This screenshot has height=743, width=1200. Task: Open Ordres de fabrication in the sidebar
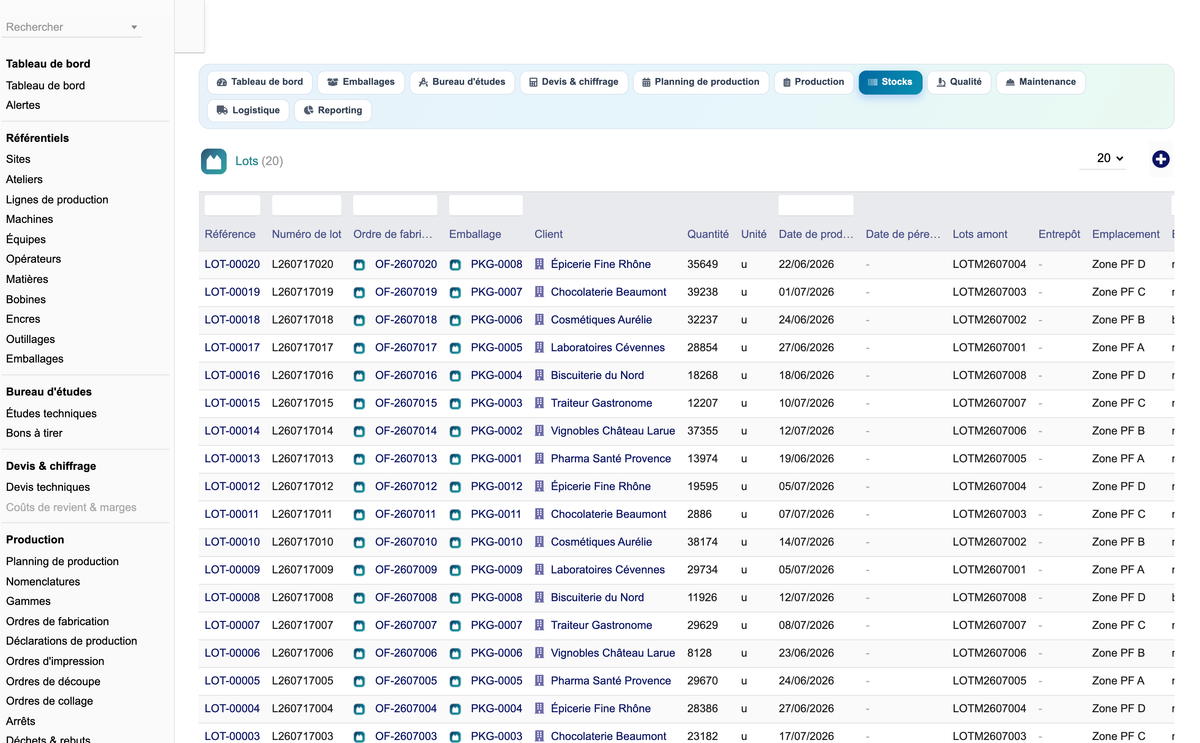click(58, 621)
